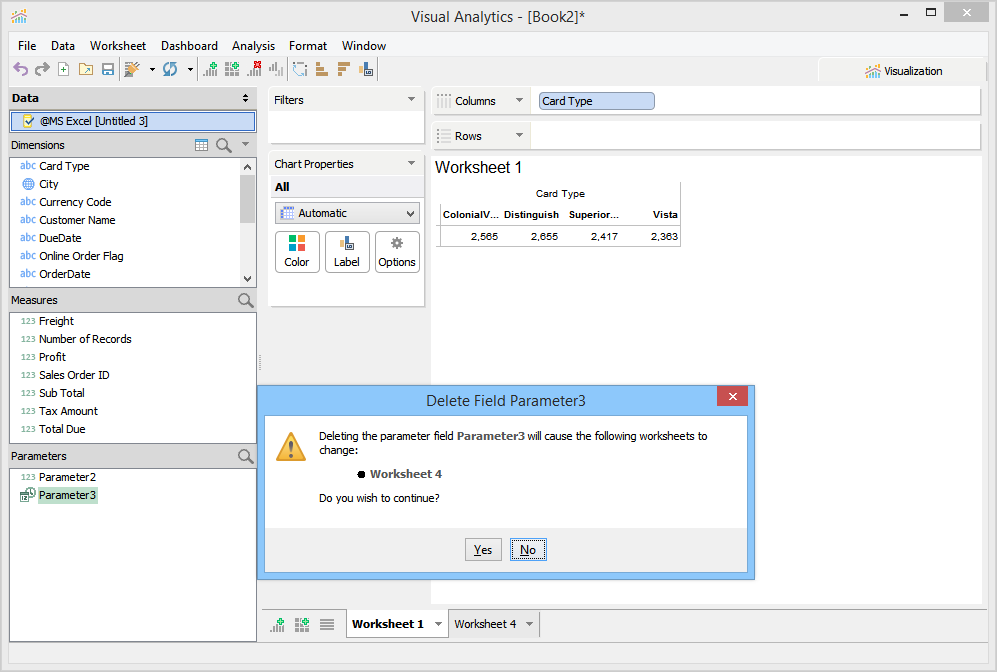The height and width of the screenshot is (672, 997).
Task: Search parameters with the magnifier icon
Action: 245,456
